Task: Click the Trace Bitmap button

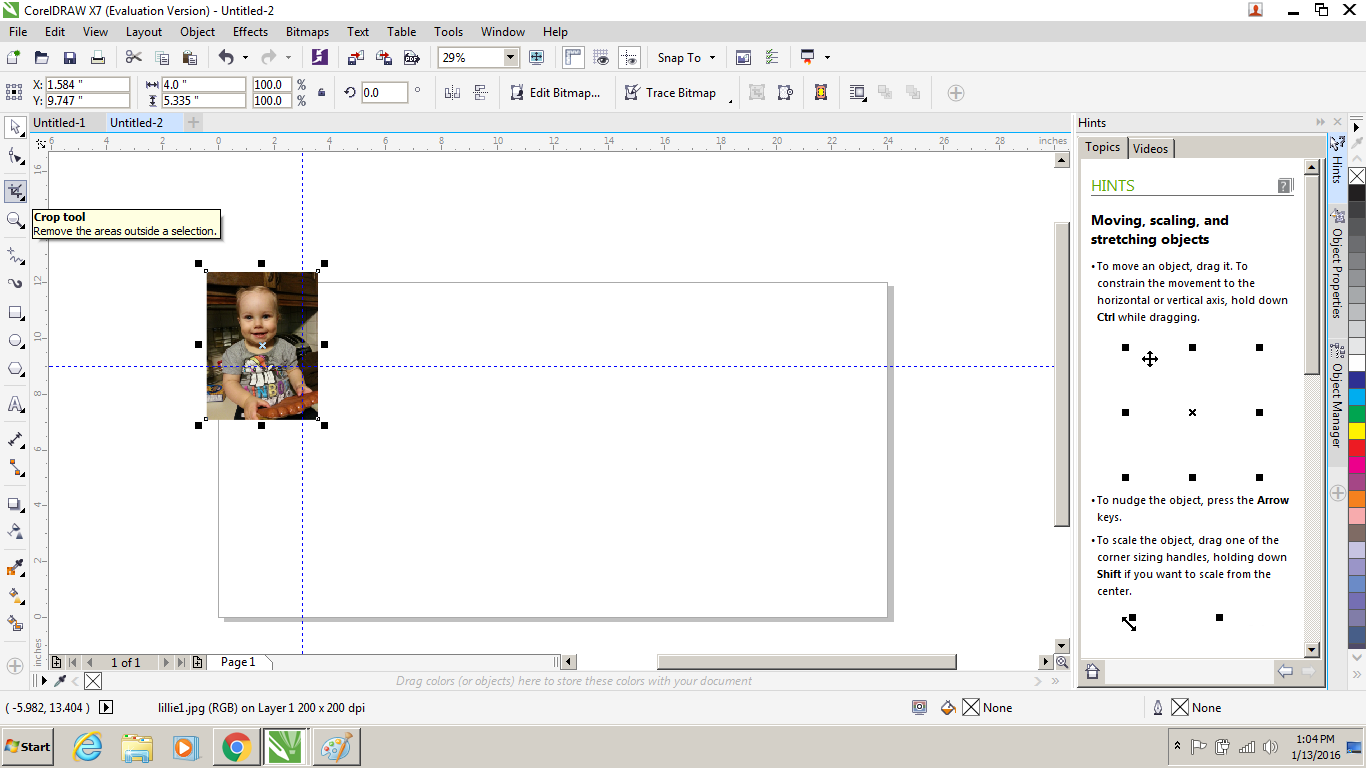Action: click(x=670, y=93)
